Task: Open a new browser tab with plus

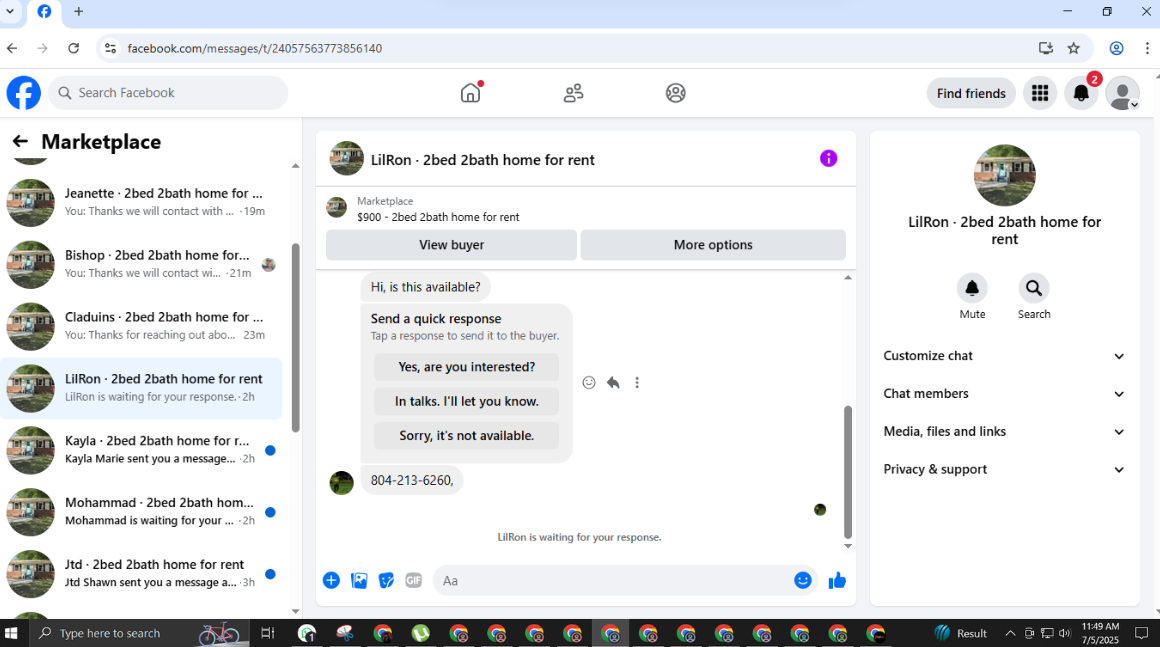Action: (x=78, y=11)
